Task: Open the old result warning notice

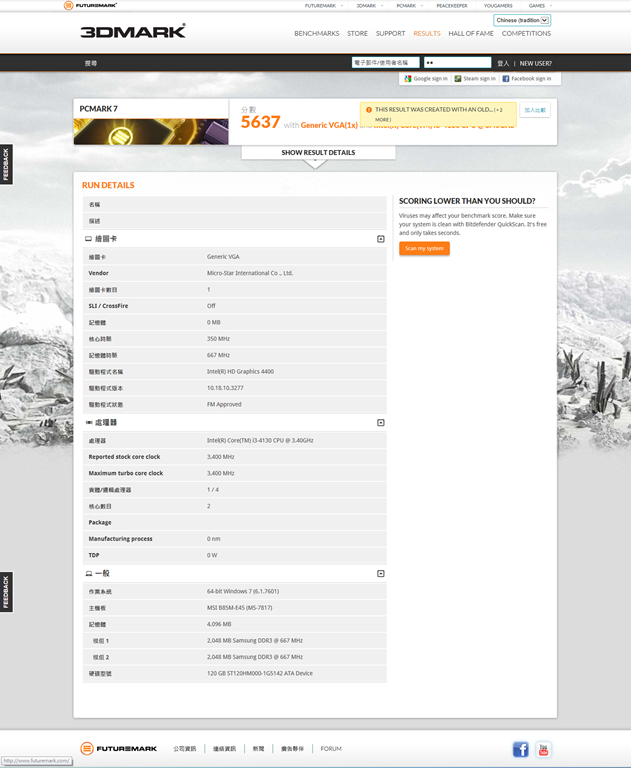Action: pyautogui.click(x=438, y=114)
